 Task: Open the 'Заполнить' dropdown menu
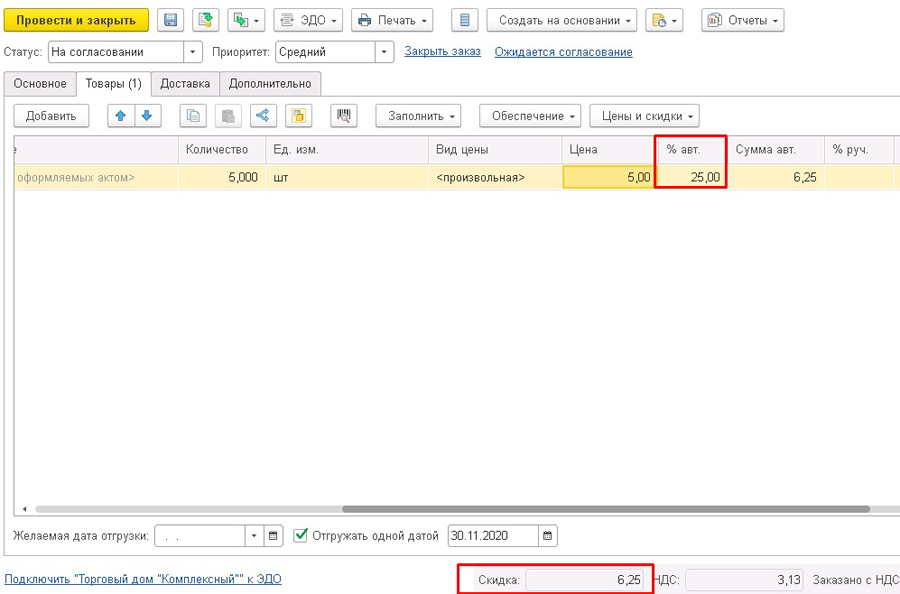pos(418,116)
